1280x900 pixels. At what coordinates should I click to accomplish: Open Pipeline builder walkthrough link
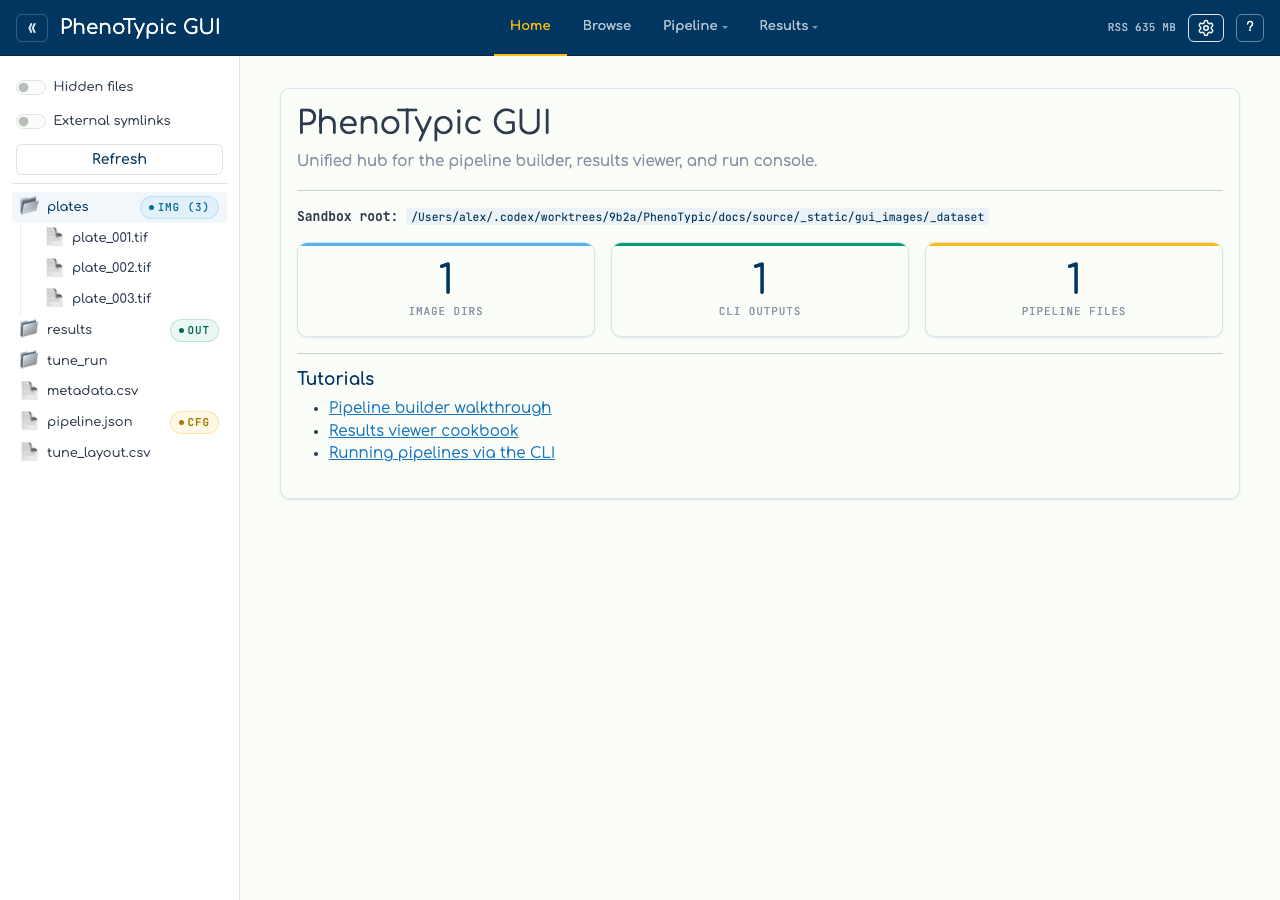point(440,408)
